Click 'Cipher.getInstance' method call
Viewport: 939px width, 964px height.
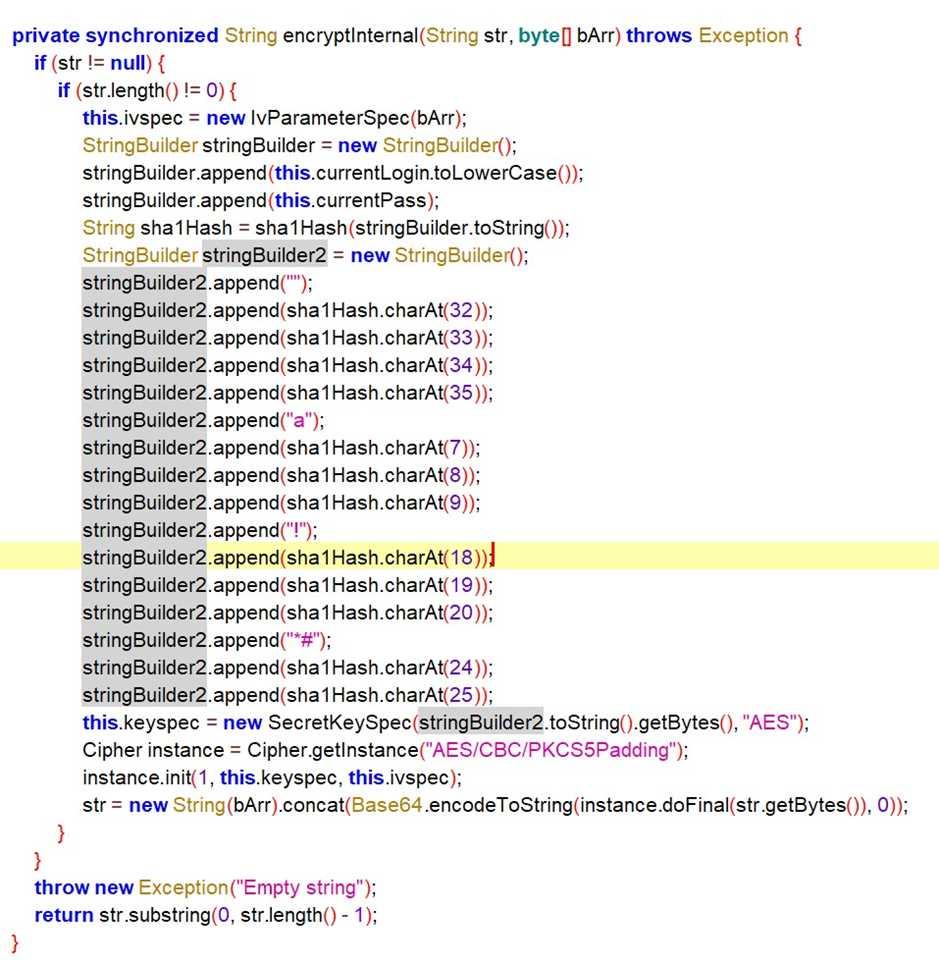click(333, 750)
